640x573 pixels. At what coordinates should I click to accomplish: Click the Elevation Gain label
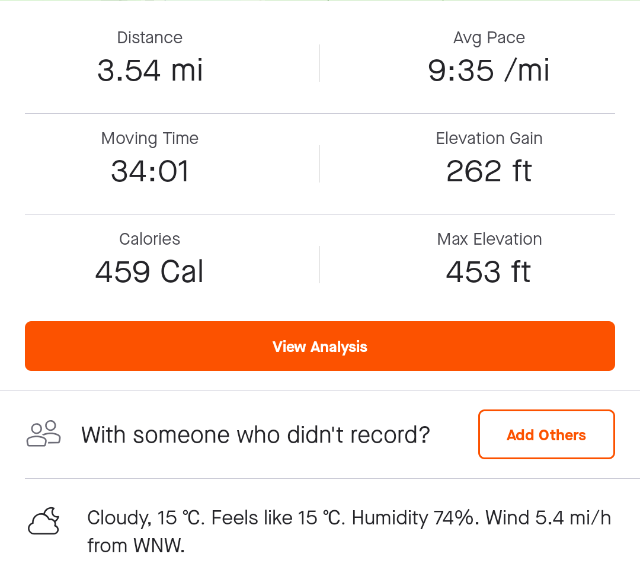tap(489, 138)
